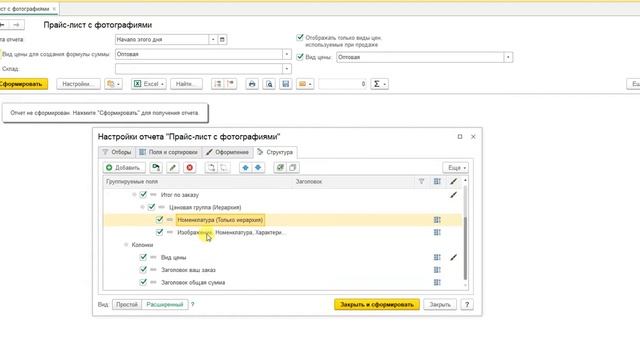Toggle the Номенклатура (Только иерархия) checkbox
This screenshot has width=640, height=360.
coord(160,220)
